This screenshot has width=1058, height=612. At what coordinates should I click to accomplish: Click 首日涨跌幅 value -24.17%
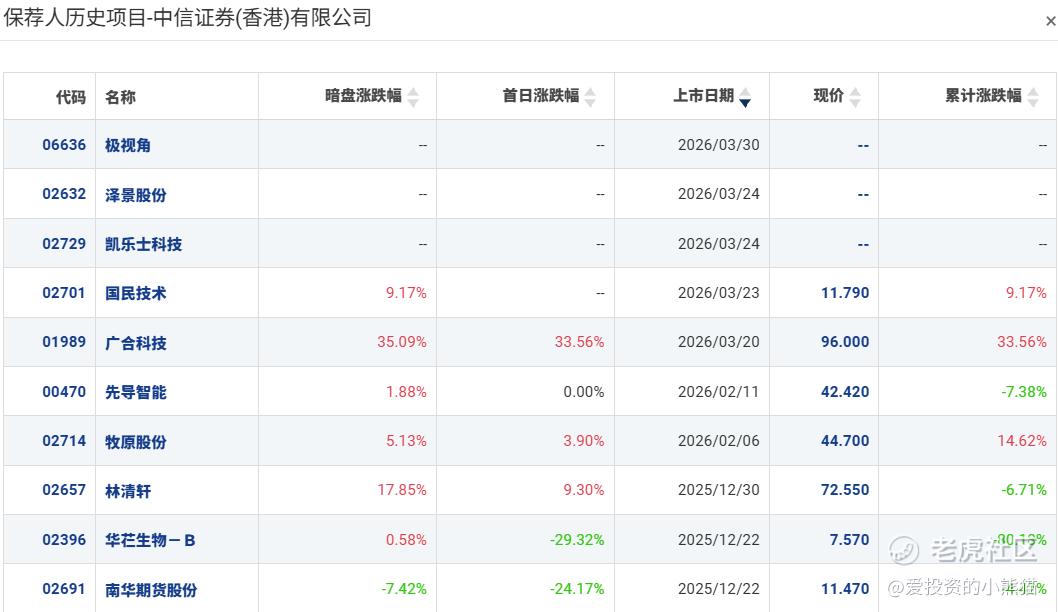tap(577, 589)
